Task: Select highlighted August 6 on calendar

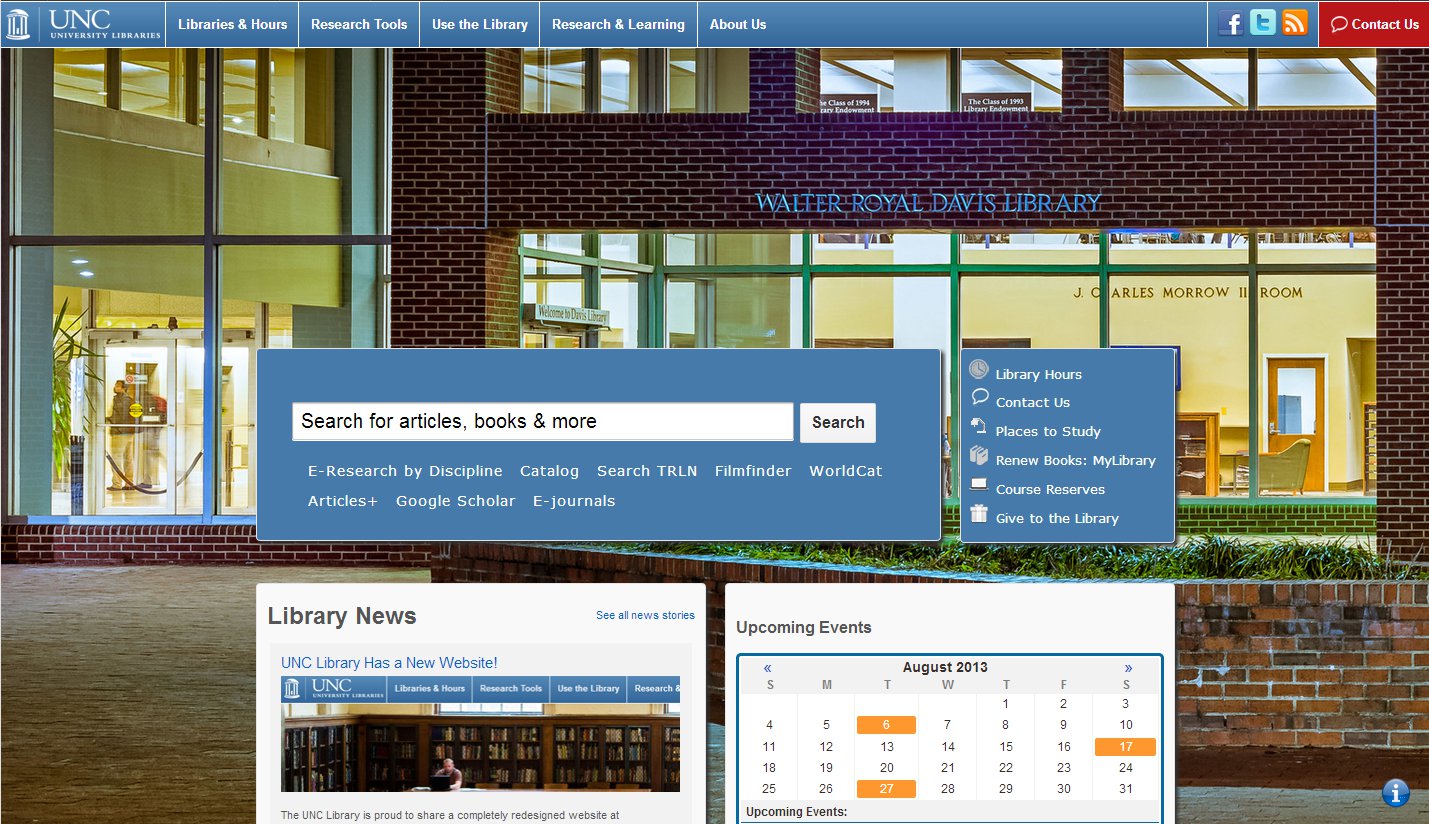Action: click(x=886, y=725)
